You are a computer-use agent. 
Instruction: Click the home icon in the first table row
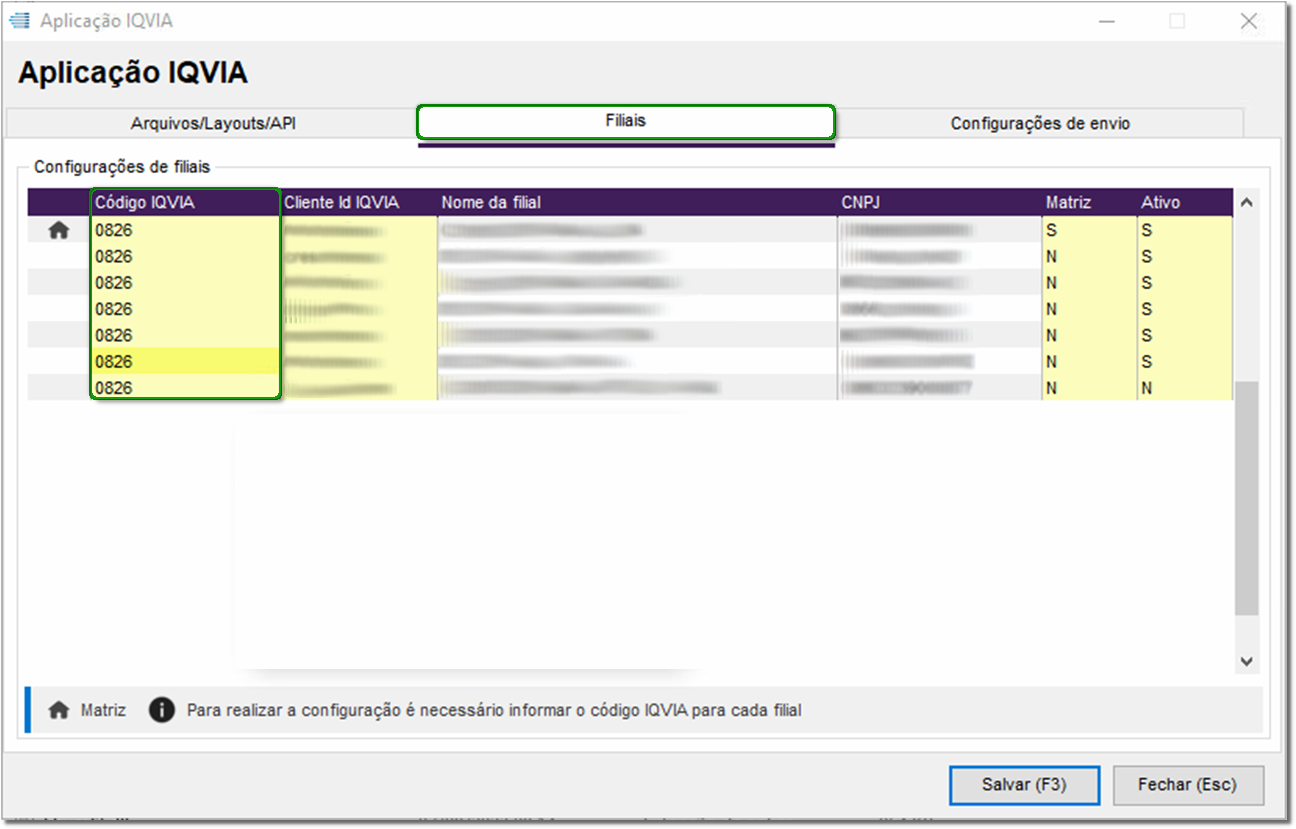tap(59, 230)
